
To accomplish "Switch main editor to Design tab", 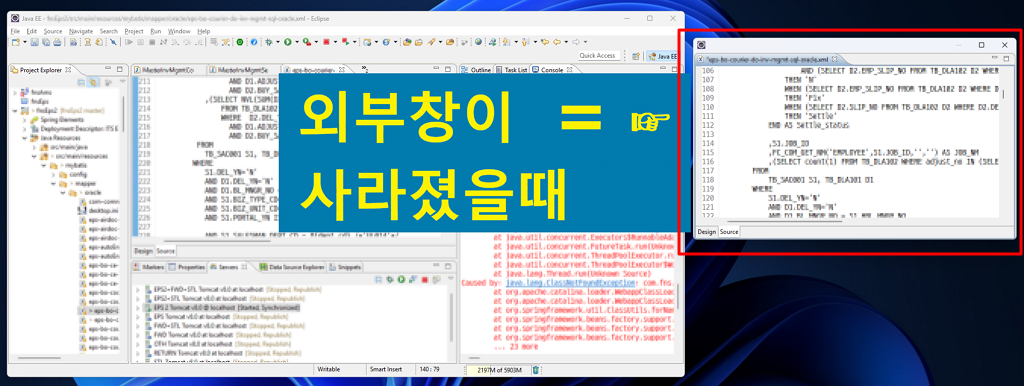I will 143,251.
